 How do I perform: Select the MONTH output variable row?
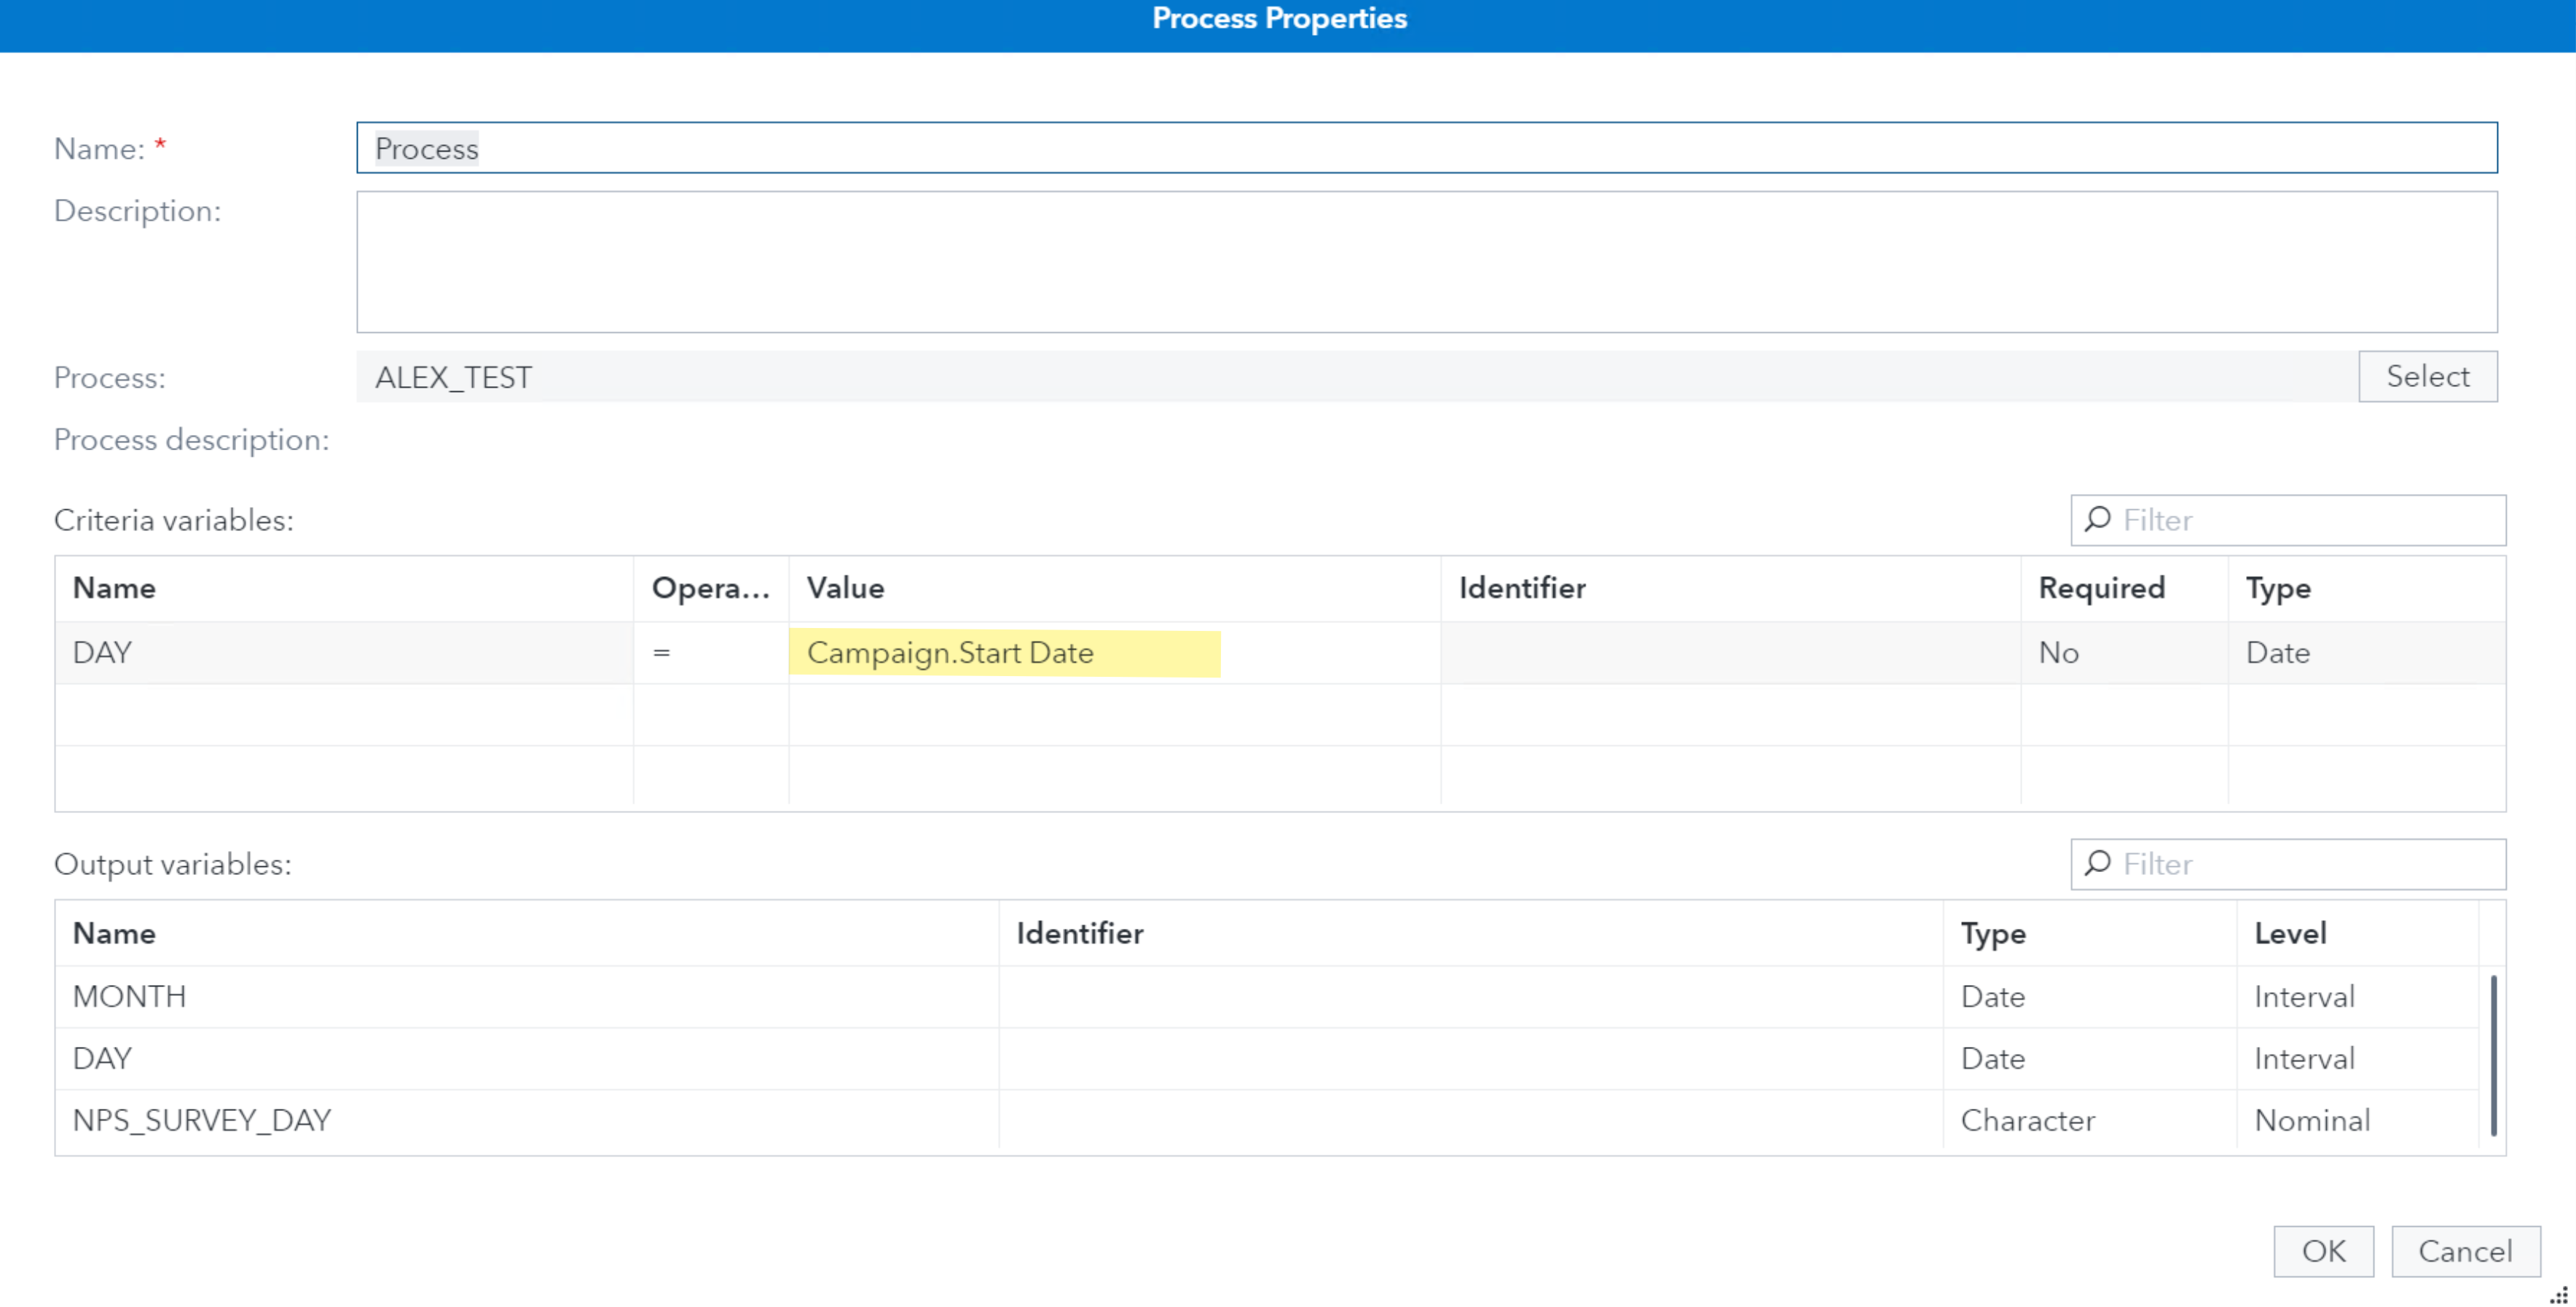point(520,996)
